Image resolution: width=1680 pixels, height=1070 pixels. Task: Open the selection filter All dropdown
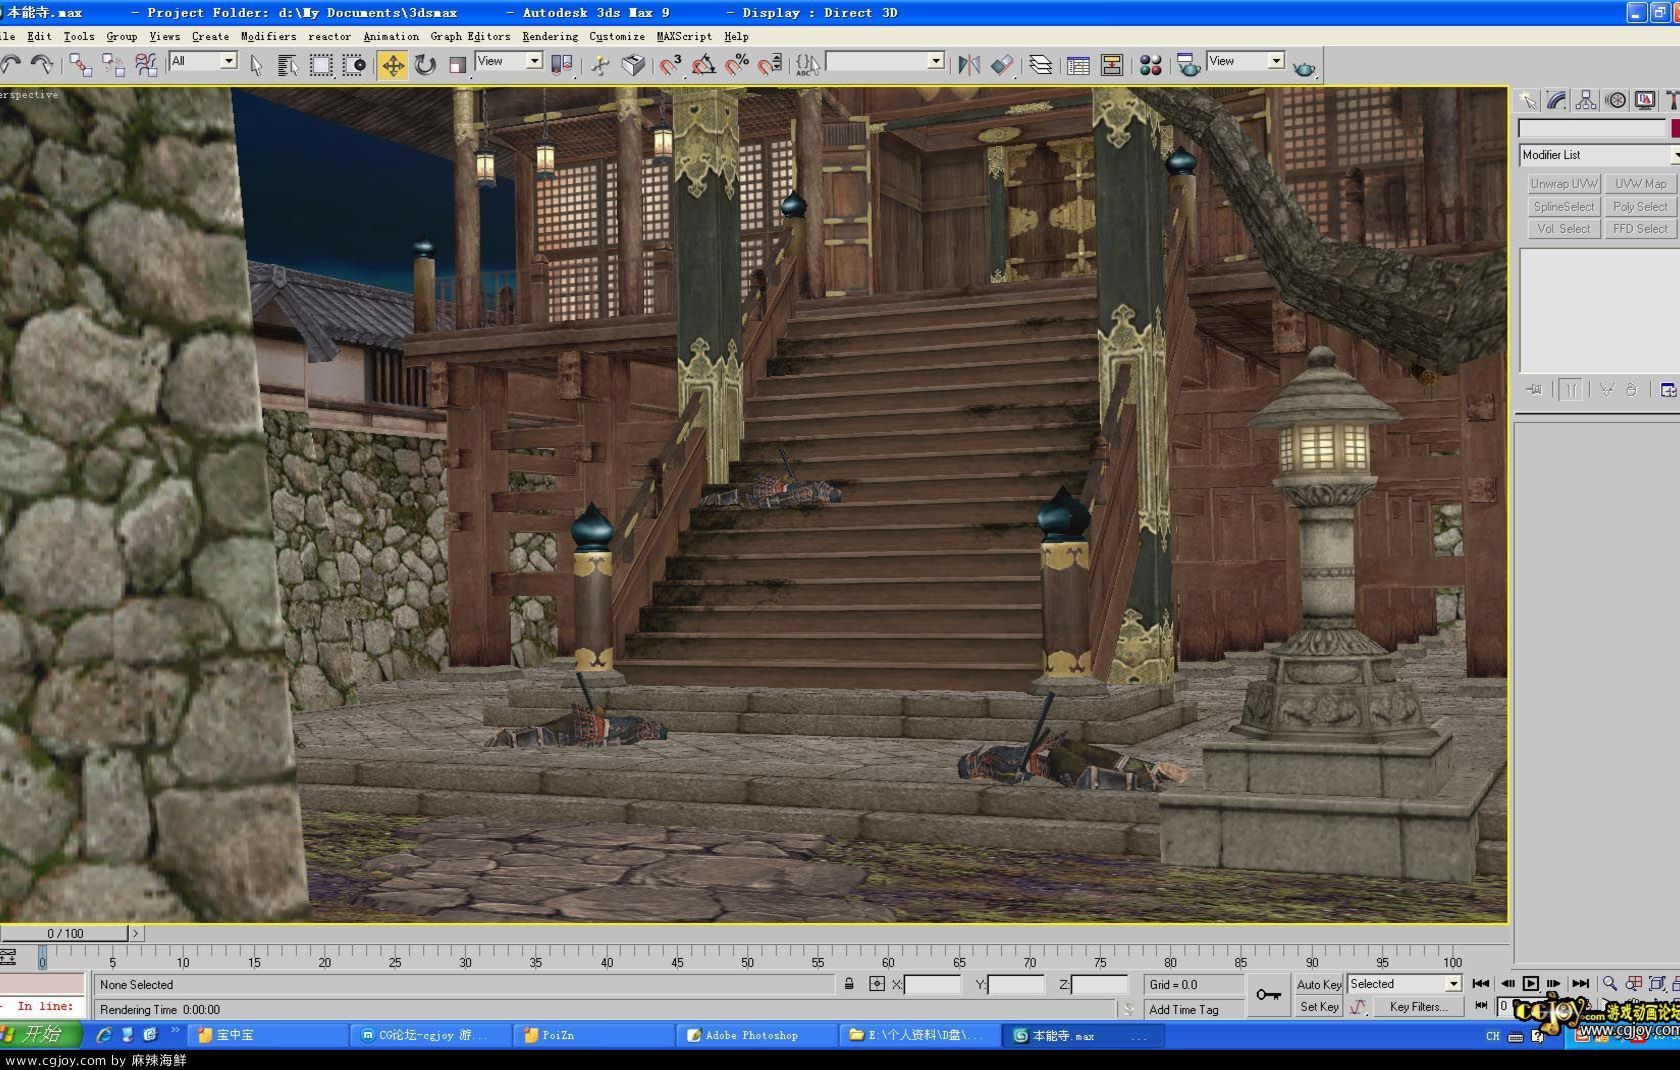pyautogui.click(x=203, y=61)
